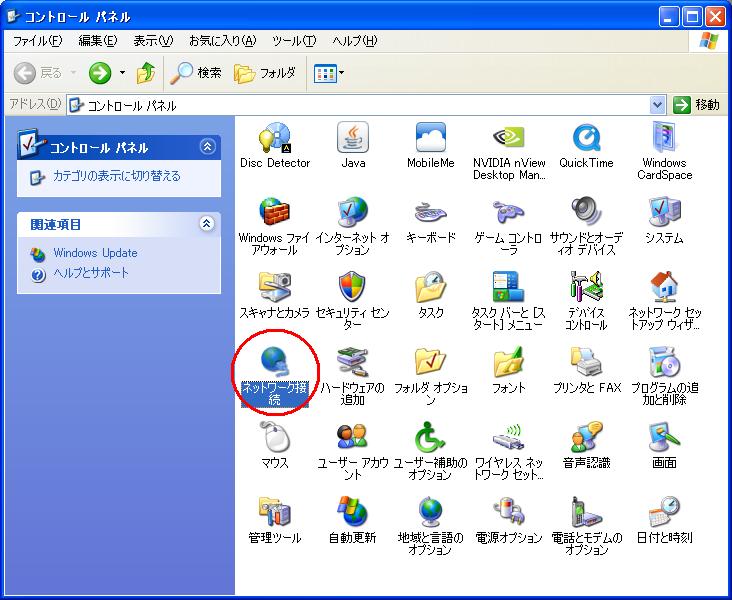The width and height of the screenshot is (732, 600).
Task: Collapse the 関連項目 side panel
Action: (x=207, y=224)
